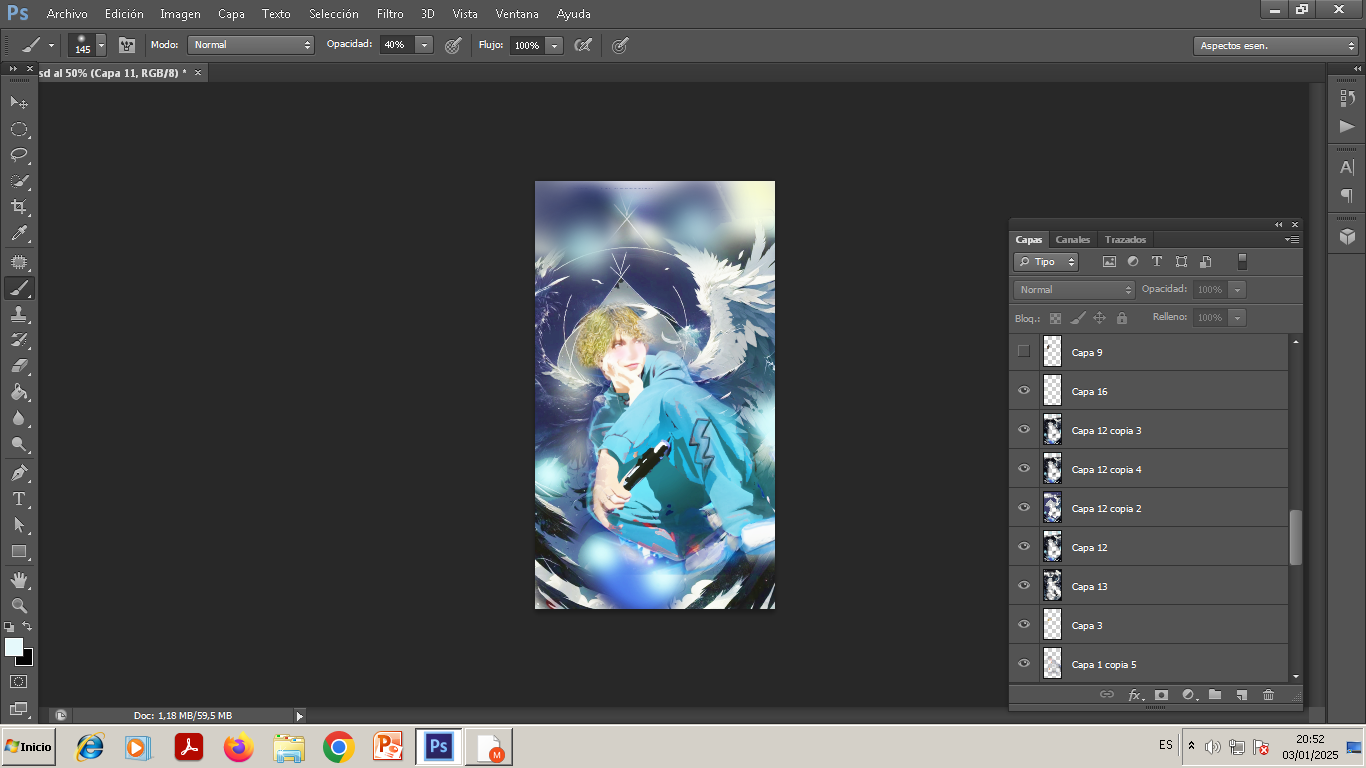Open the Archivo menu
The image size is (1366, 768).
click(67, 14)
